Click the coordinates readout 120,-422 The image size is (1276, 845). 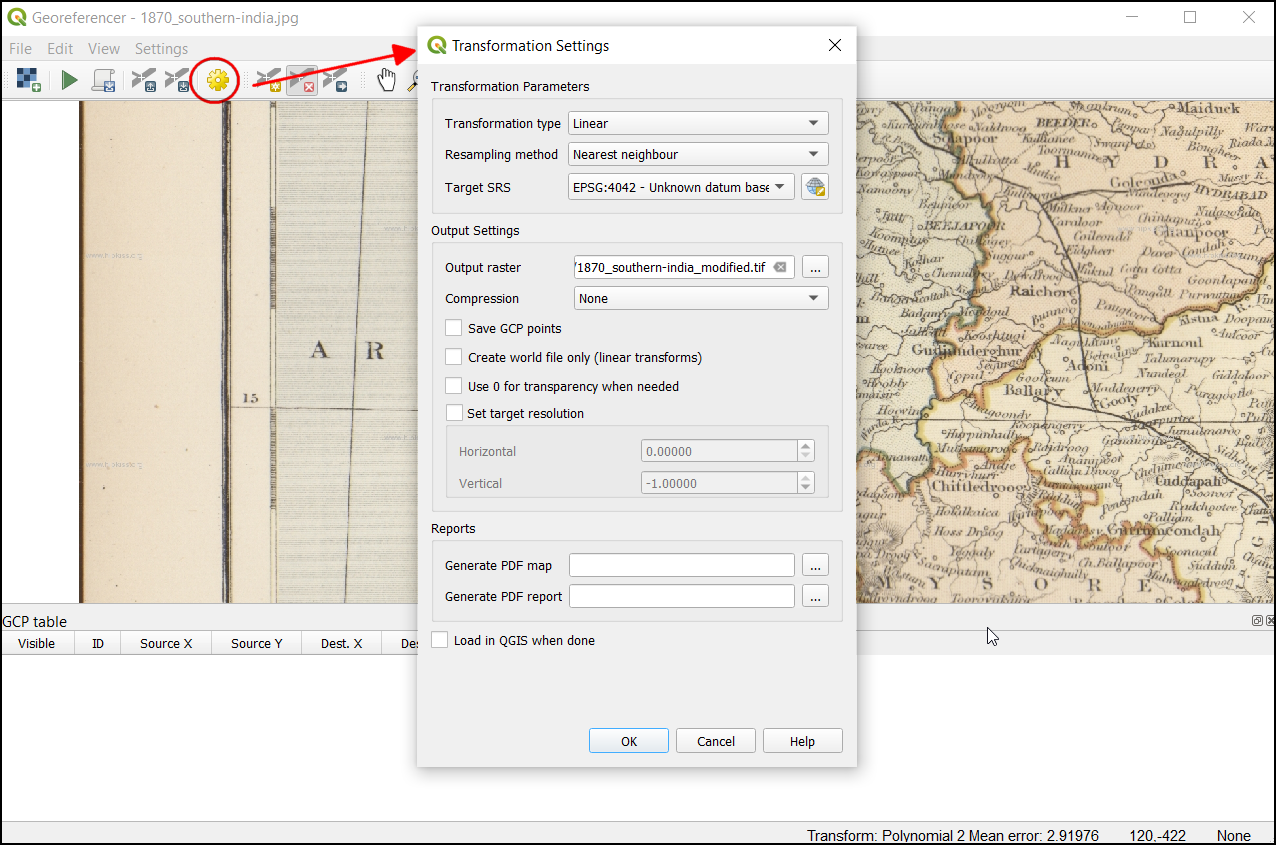tap(1158, 835)
